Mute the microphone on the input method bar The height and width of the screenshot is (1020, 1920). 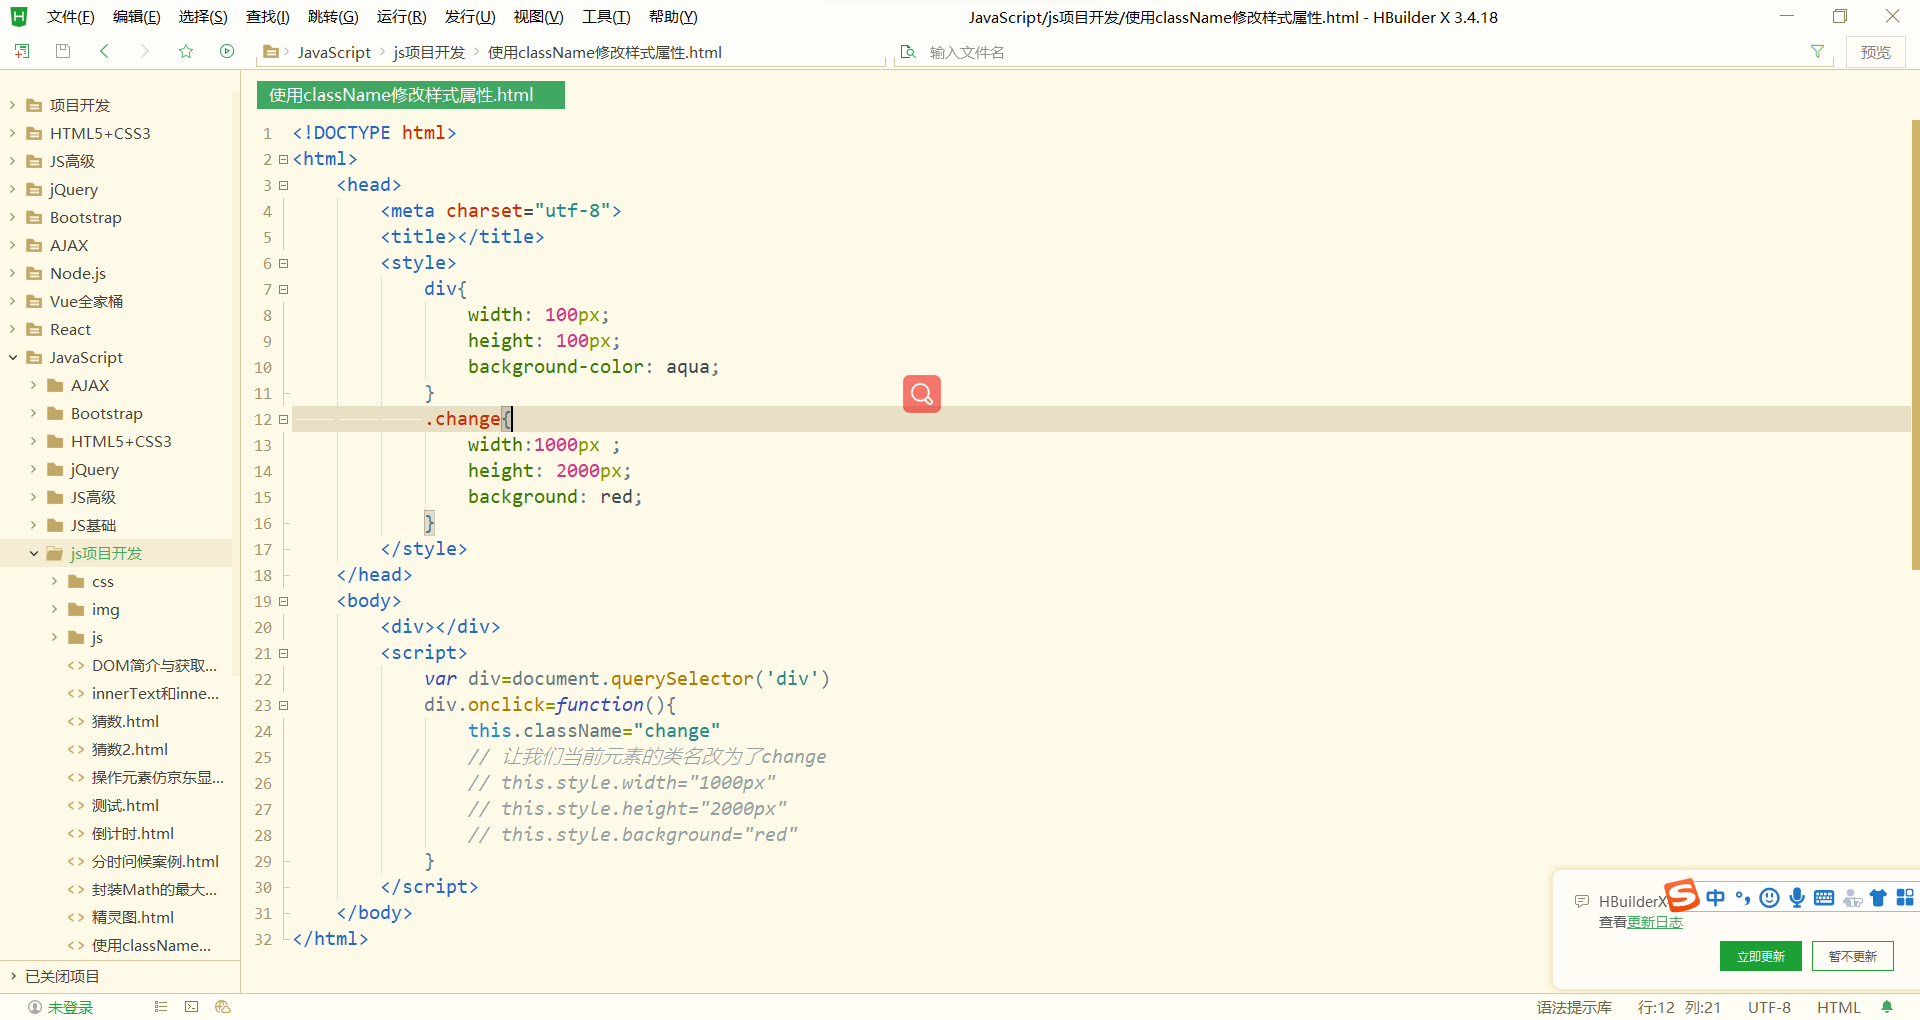click(x=1798, y=898)
